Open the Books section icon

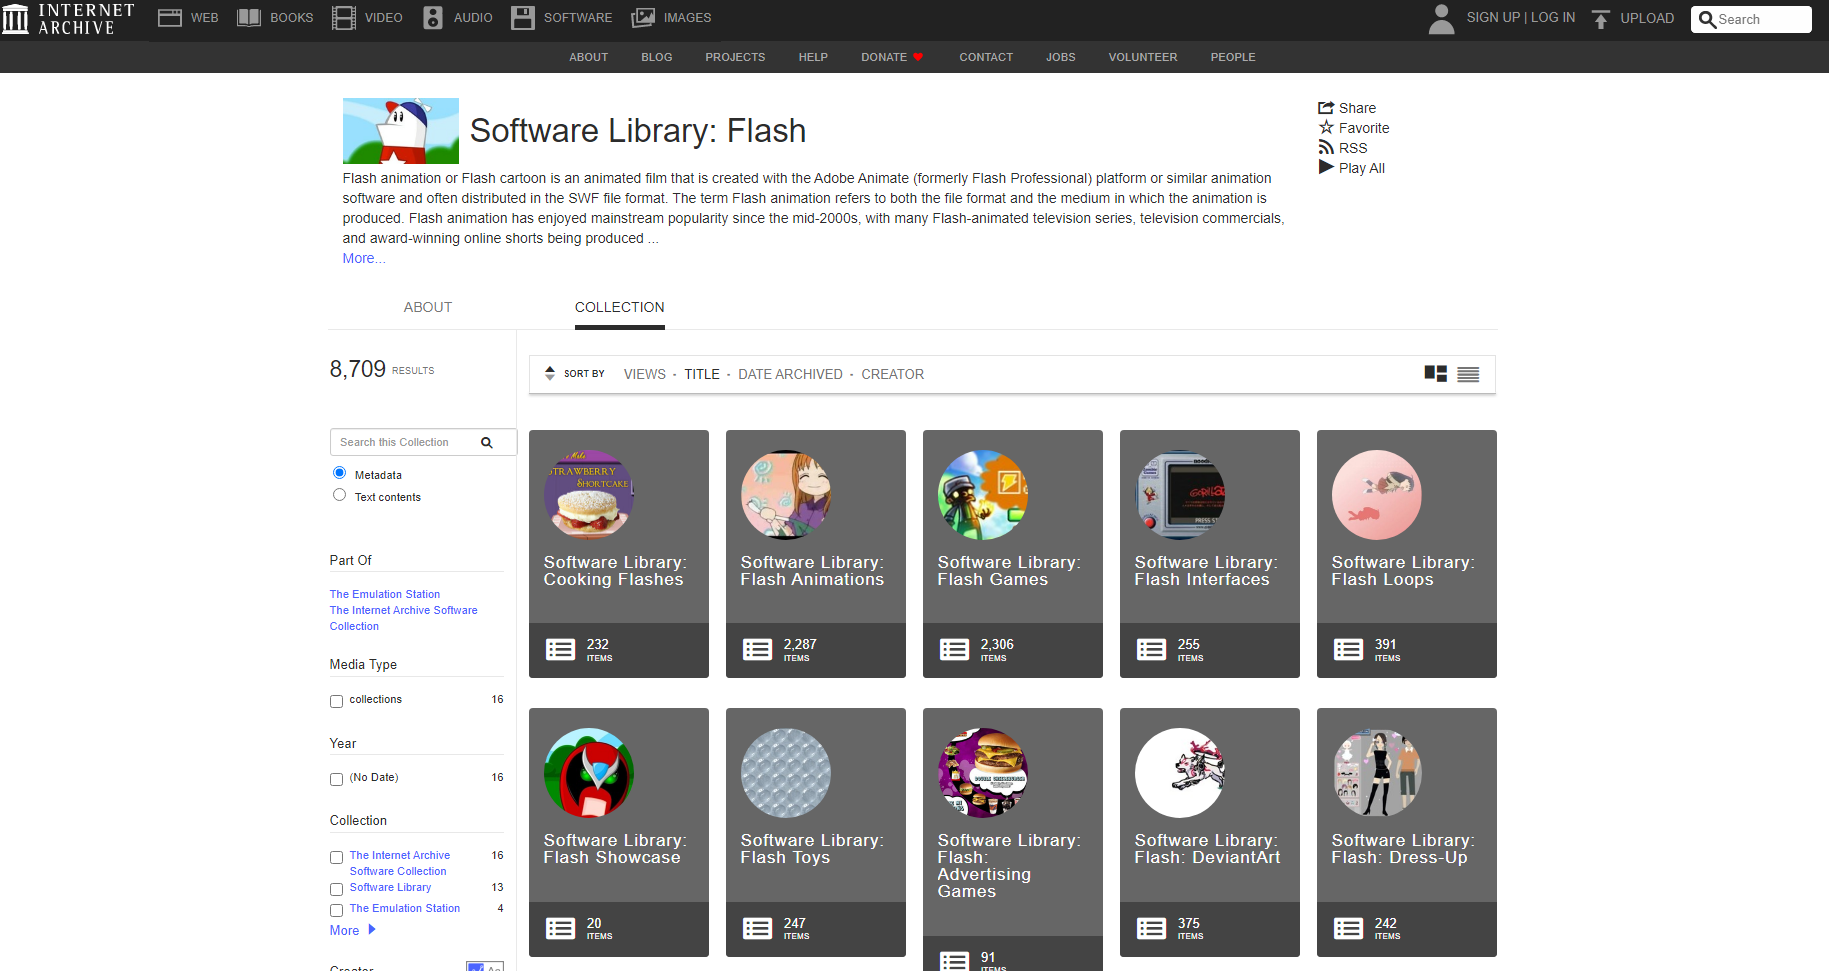coord(249,18)
